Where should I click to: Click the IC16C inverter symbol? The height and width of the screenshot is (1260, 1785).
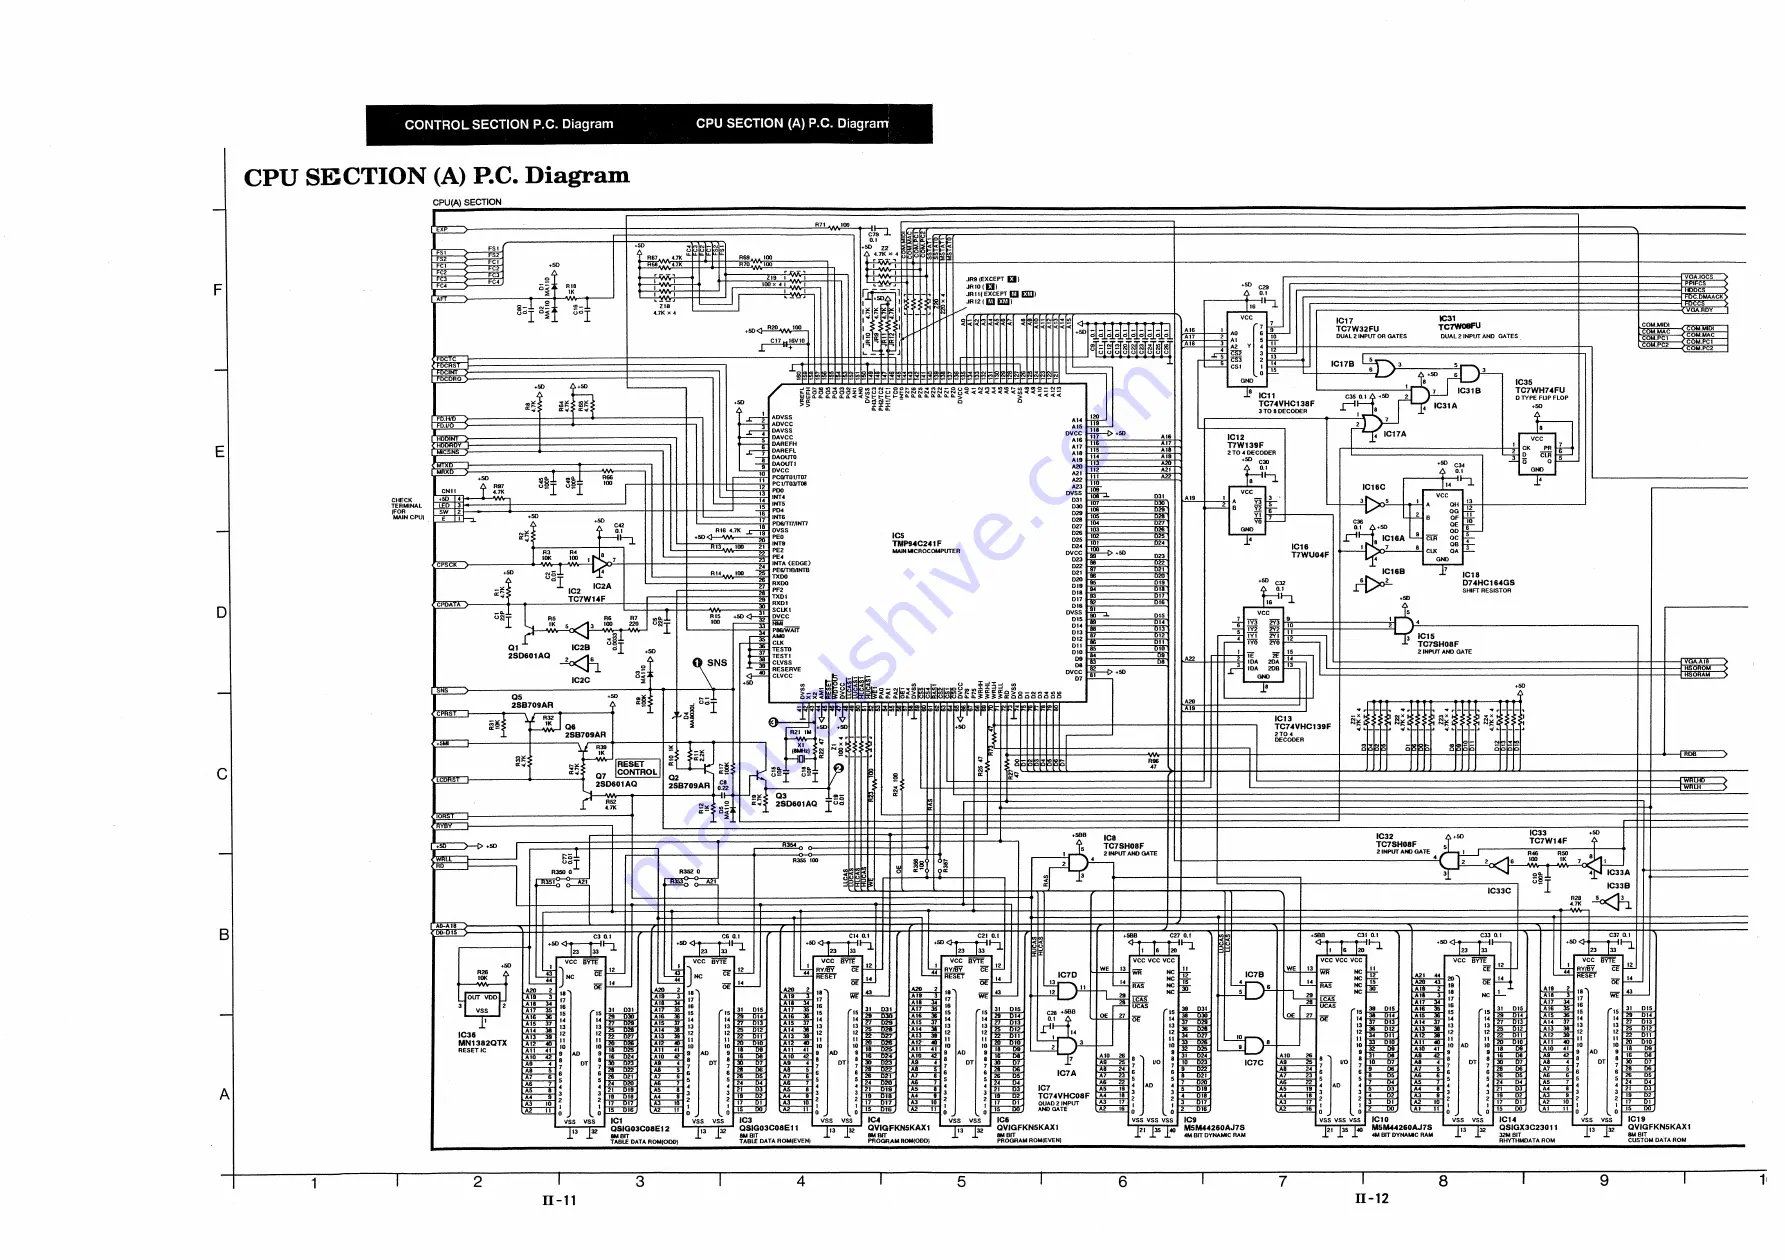1374,504
